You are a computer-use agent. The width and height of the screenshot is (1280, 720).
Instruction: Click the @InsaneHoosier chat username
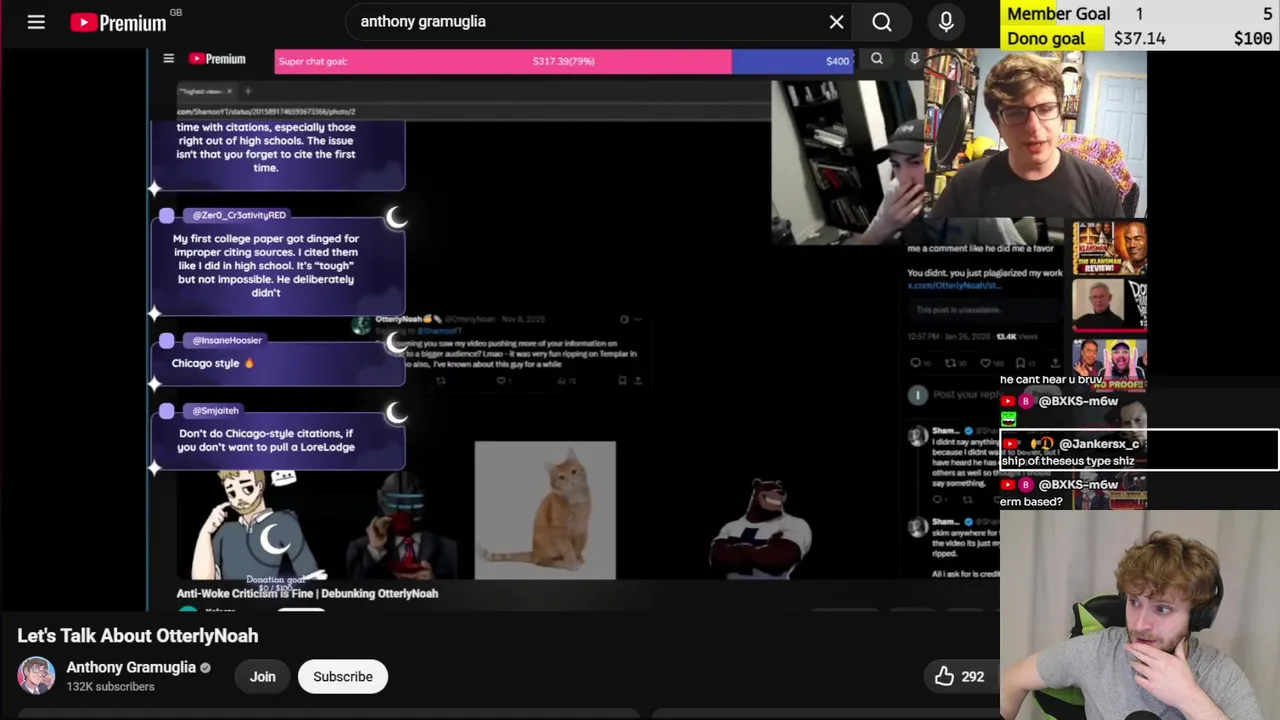[x=226, y=340]
